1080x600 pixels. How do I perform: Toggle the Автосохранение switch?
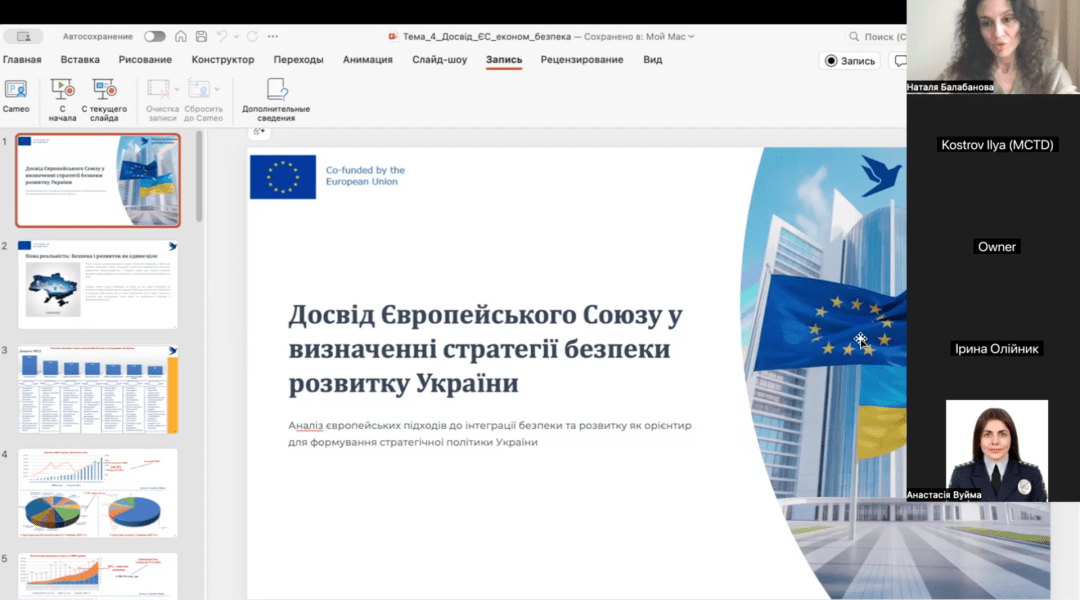tap(154, 36)
